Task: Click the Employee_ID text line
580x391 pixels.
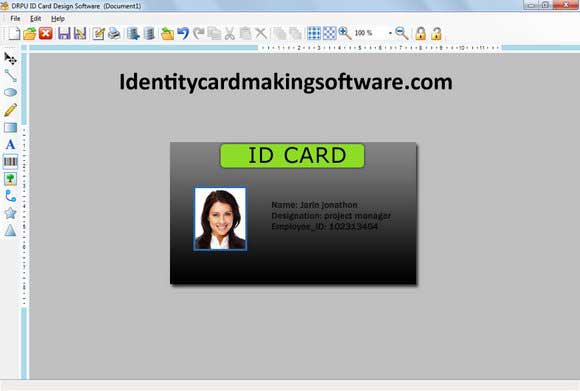Action: click(324, 226)
